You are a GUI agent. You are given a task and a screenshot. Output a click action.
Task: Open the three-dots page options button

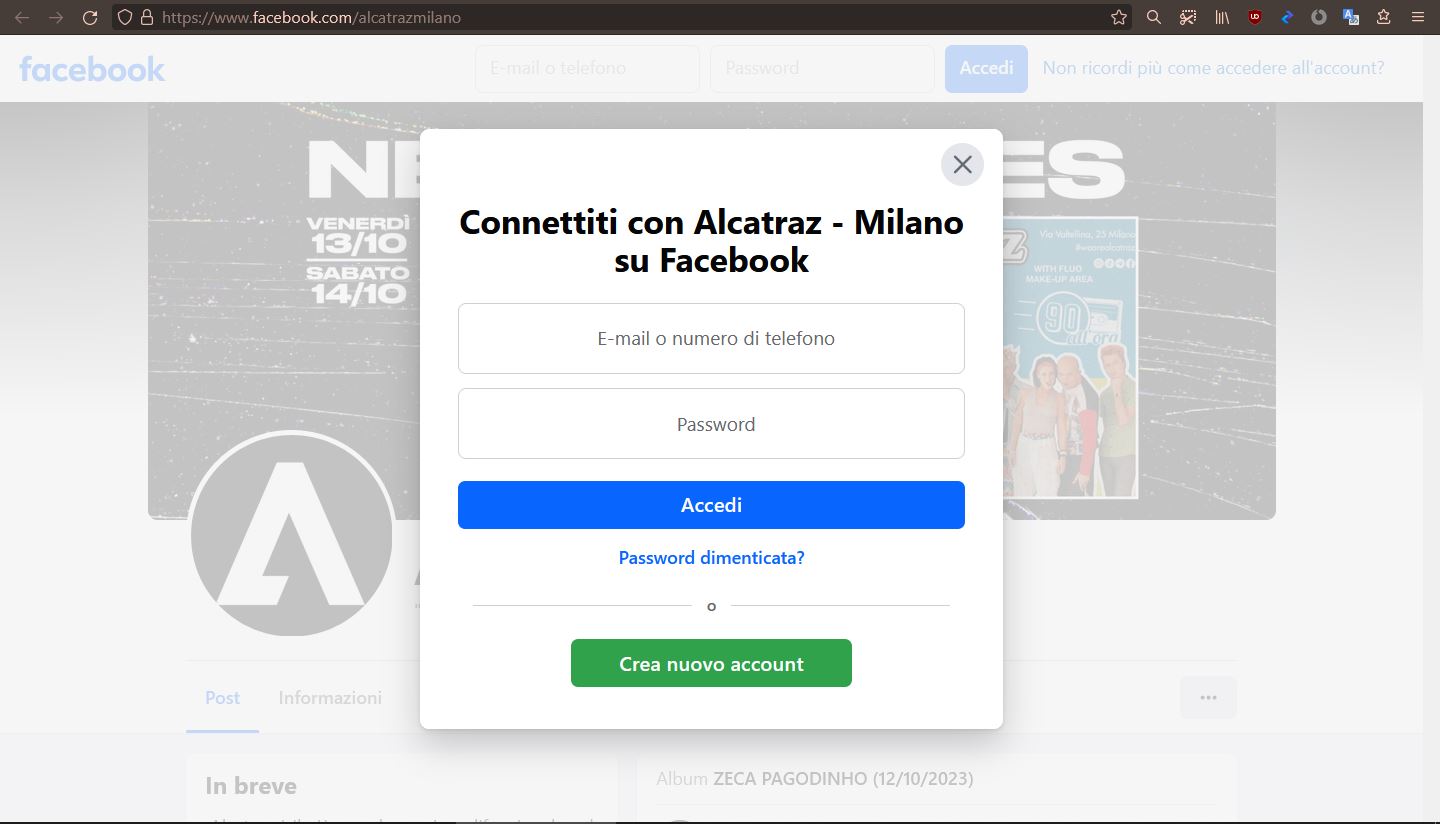(1208, 697)
